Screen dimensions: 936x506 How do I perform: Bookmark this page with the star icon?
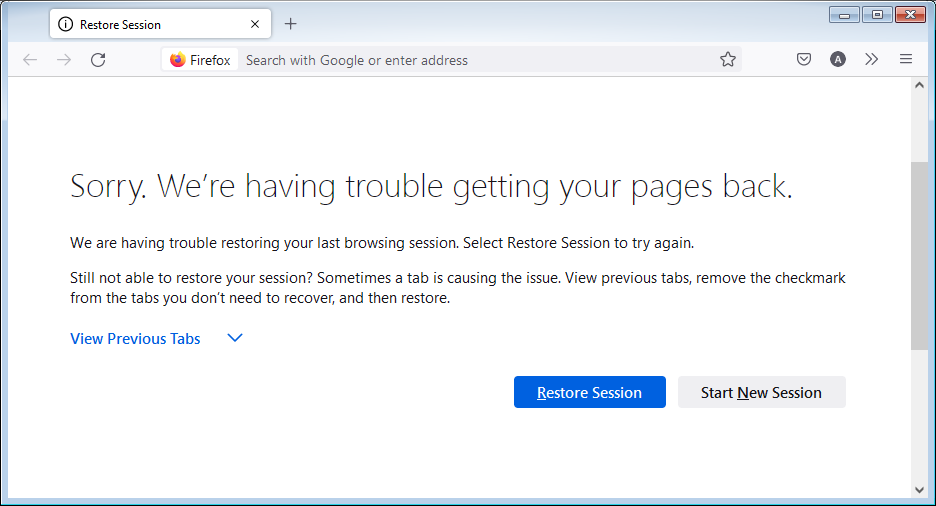point(728,60)
